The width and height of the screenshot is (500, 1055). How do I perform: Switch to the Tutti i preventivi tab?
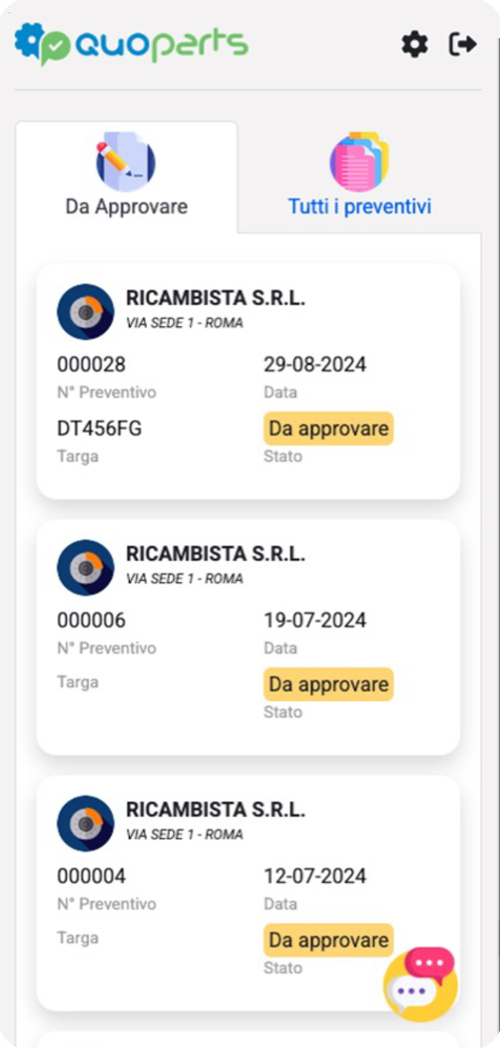pos(359,177)
